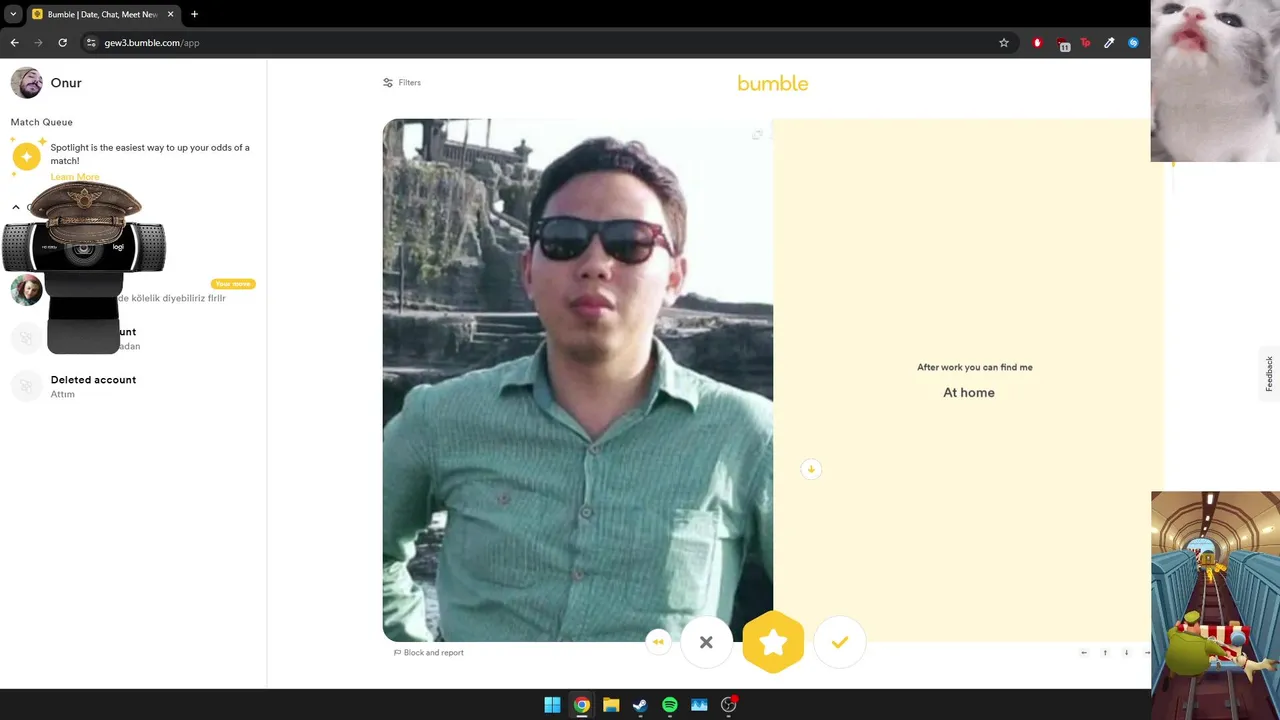Open File Explorer from the taskbar
This screenshot has width=1280, height=720.
click(x=611, y=705)
